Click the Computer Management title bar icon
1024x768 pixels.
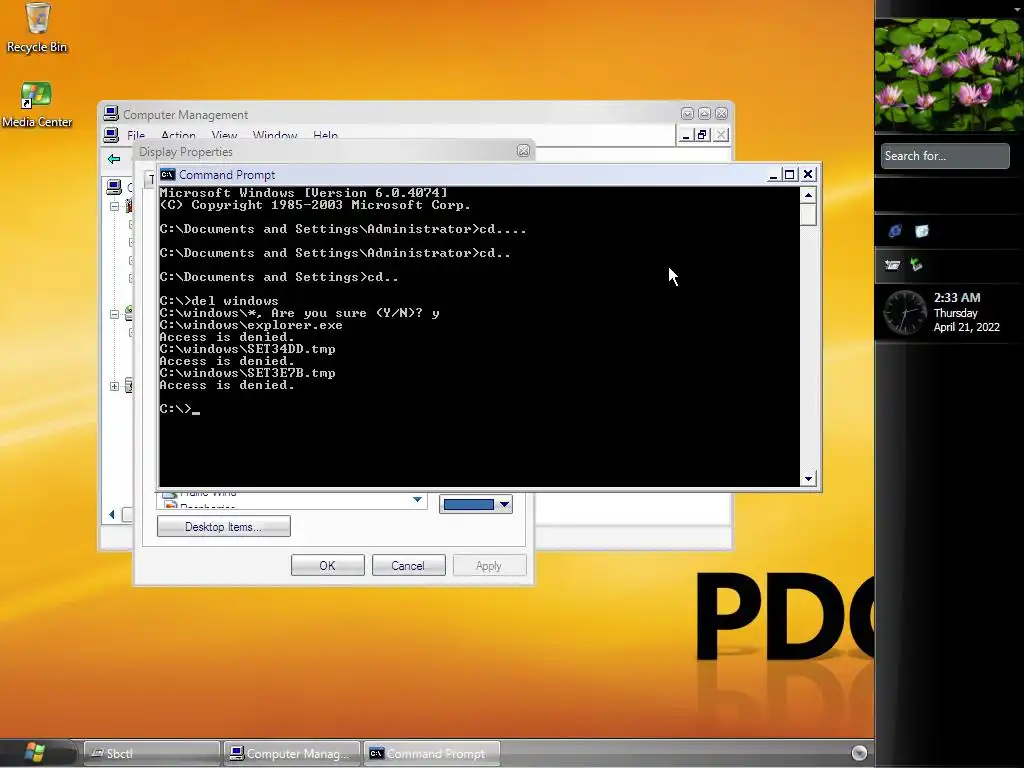tap(111, 114)
